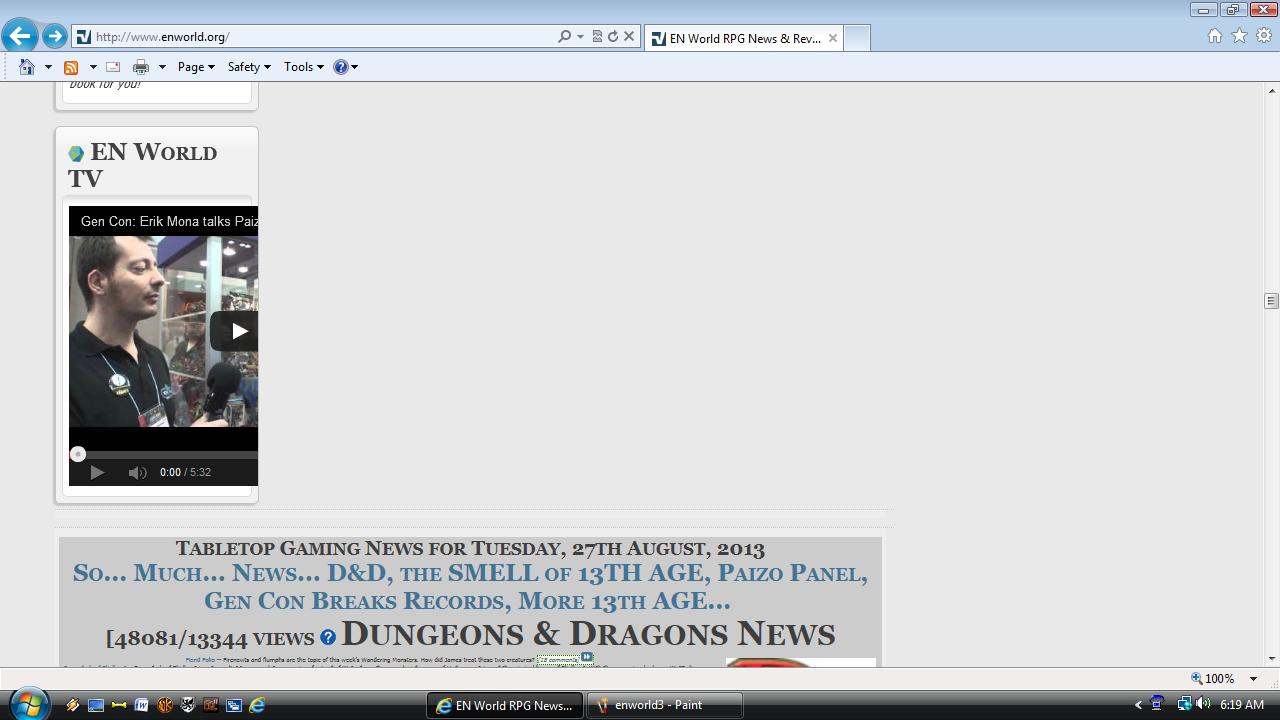Open a new blank tab
1280x720 pixels.
pyautogui.click(x=857, y=38)
